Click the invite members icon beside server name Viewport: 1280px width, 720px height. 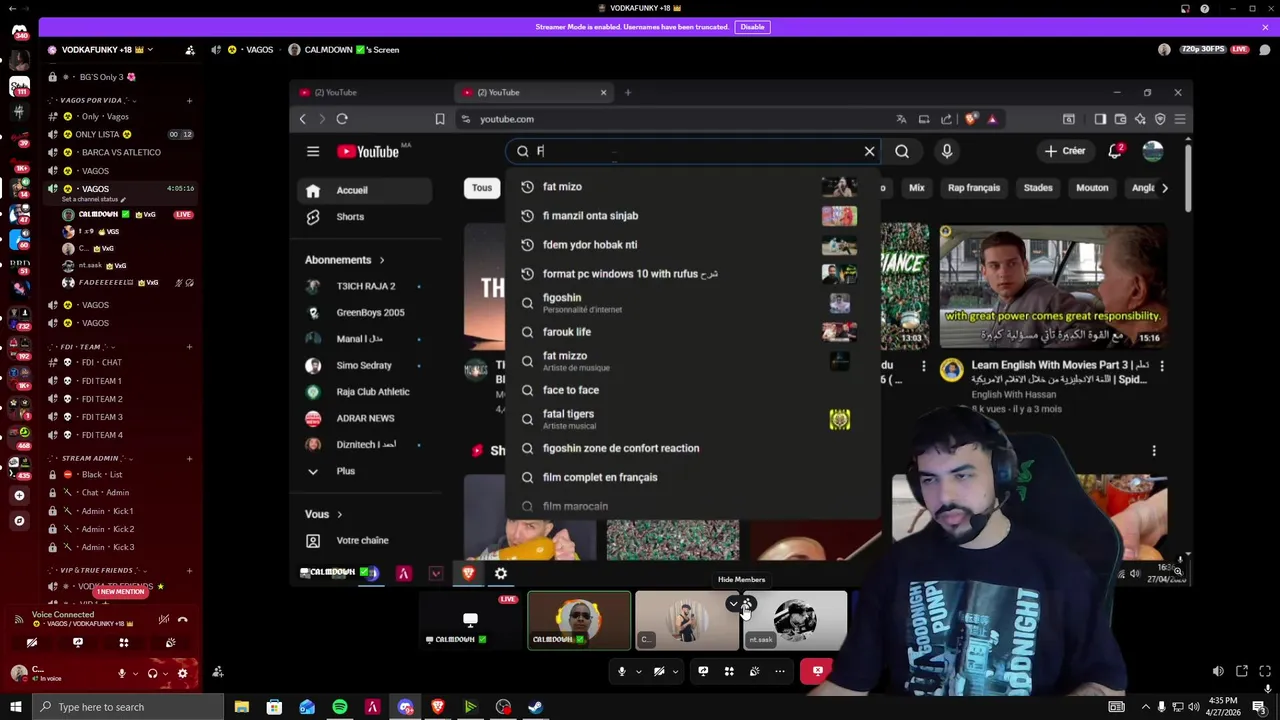point(190,50)
